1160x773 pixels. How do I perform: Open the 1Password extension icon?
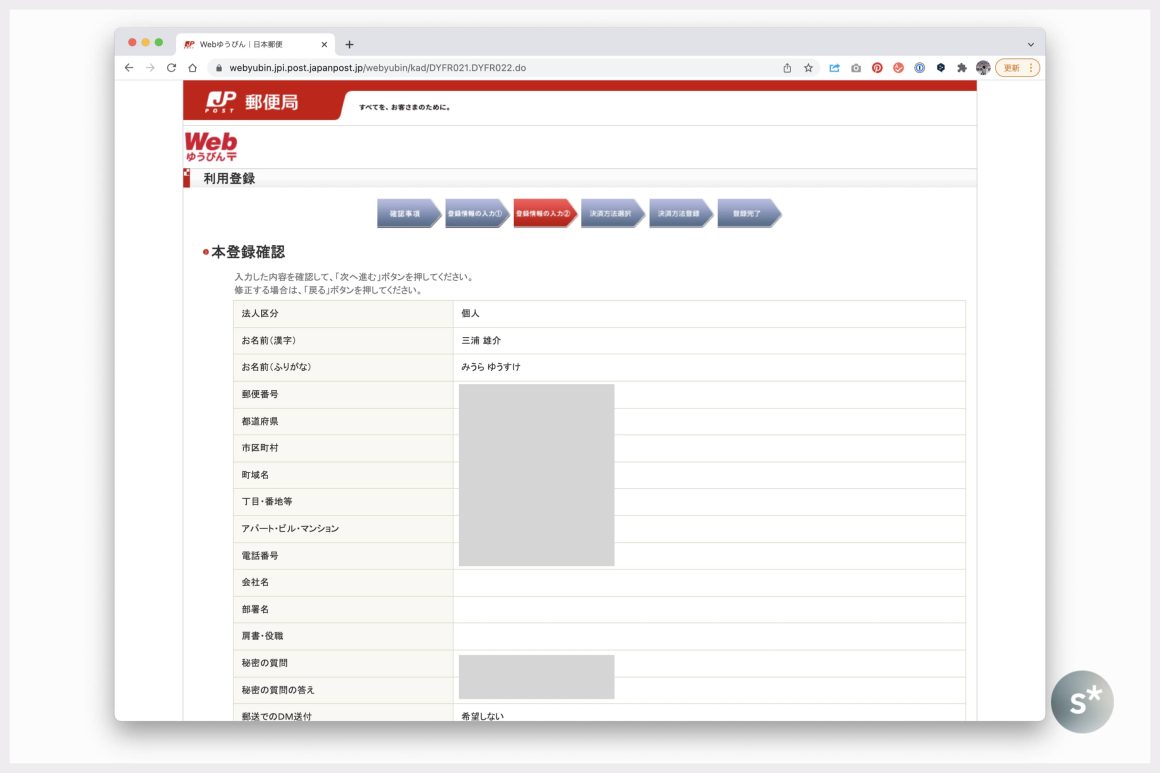click(919, 68)
